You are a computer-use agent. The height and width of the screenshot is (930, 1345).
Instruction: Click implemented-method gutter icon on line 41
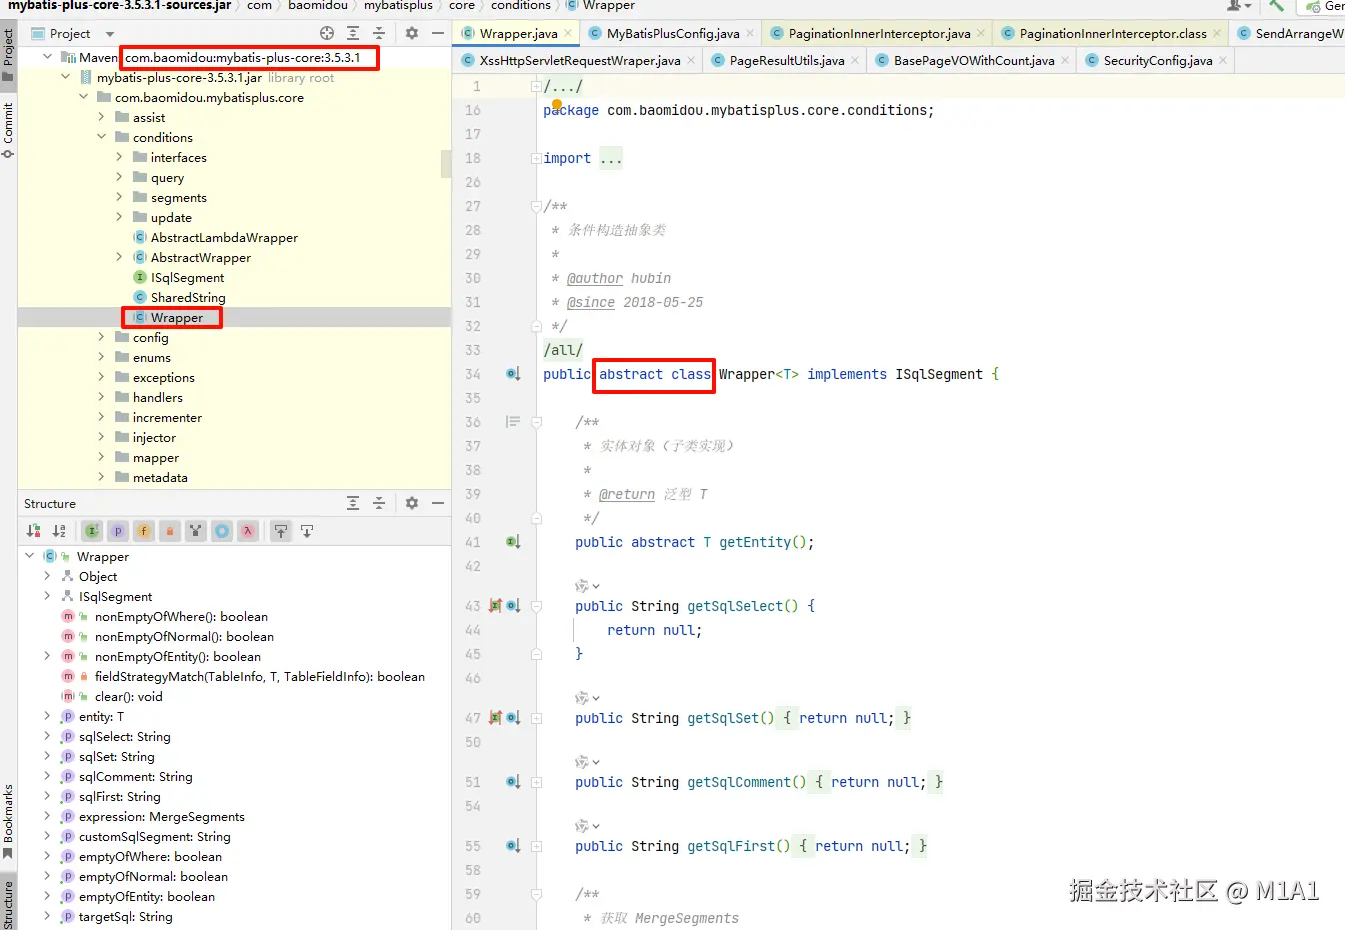tap(513, 542)
